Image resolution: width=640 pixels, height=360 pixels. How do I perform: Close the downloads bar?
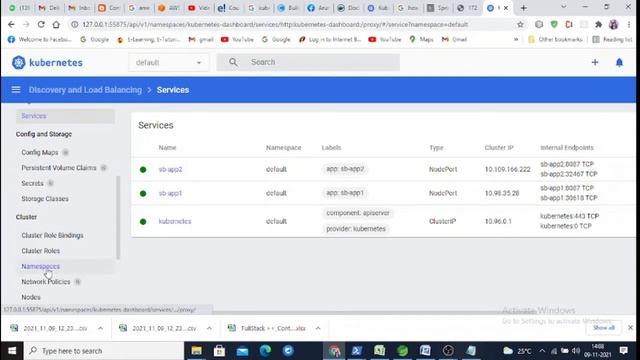[x=631, y=328]
